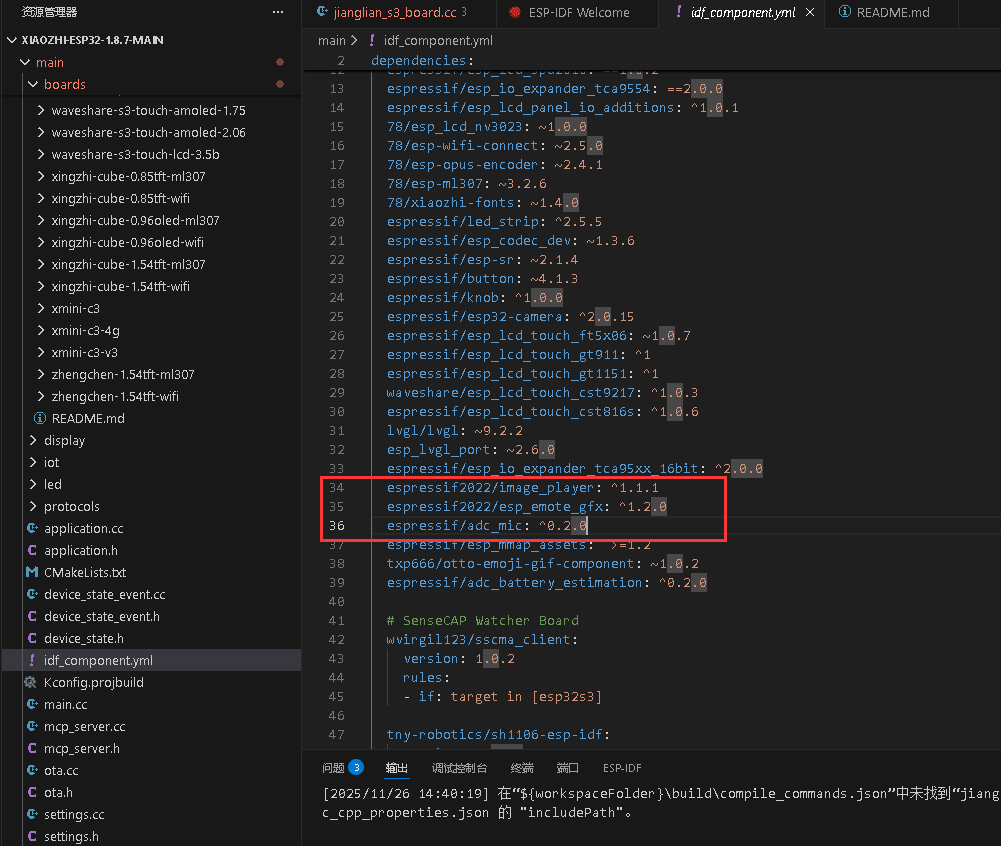
Task: Open CMakeLists.txt via its M icon
Action: [32, 572]
